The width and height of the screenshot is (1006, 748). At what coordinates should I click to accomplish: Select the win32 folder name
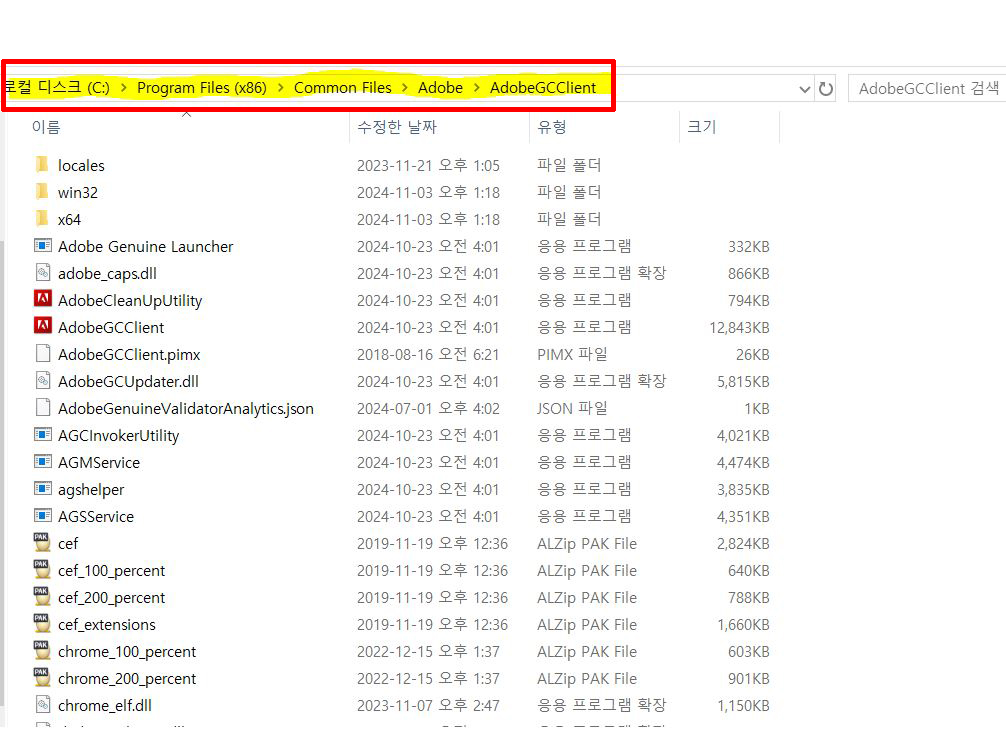pyautogui.click(x=78, y=192)
